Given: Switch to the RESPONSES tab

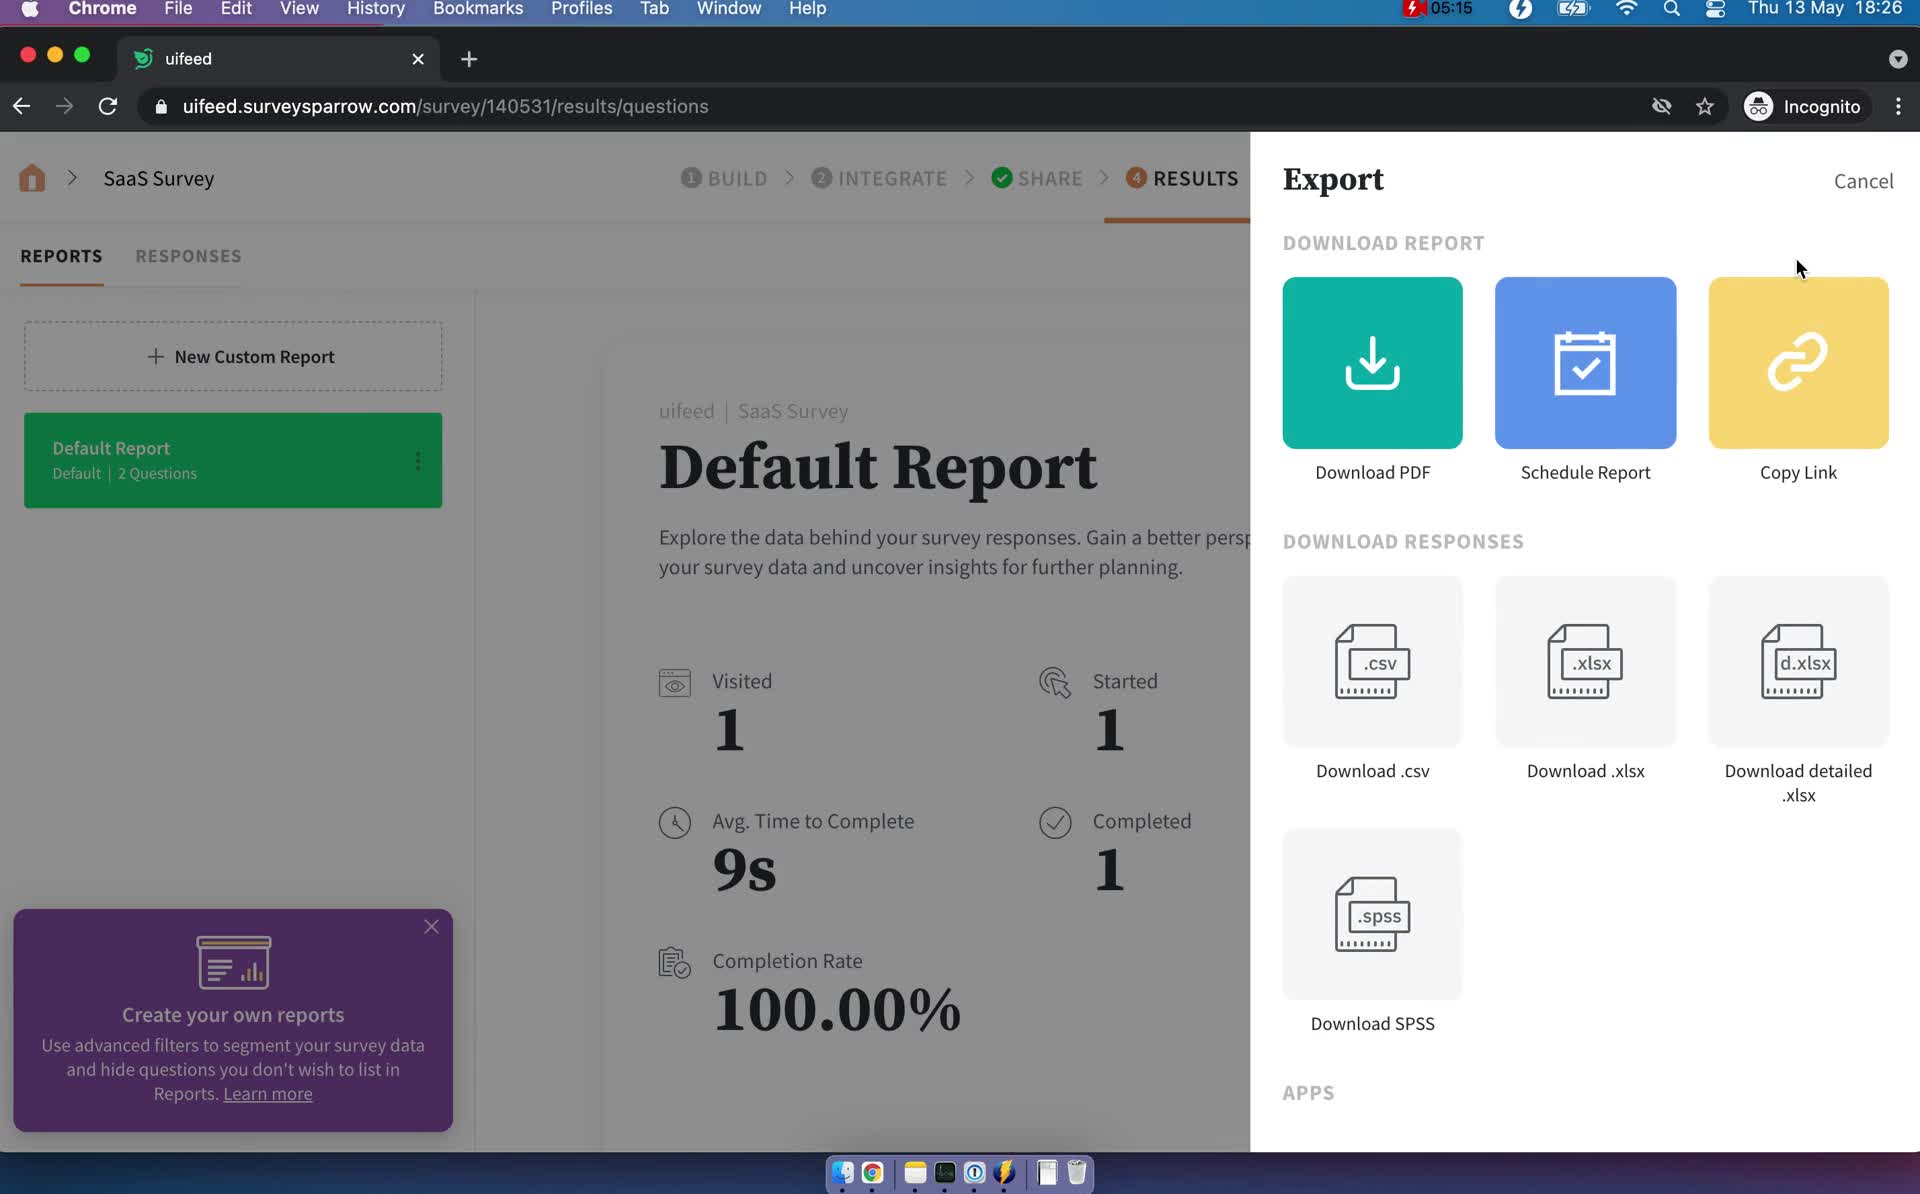Looking at the screenshot, I should 188,254.
